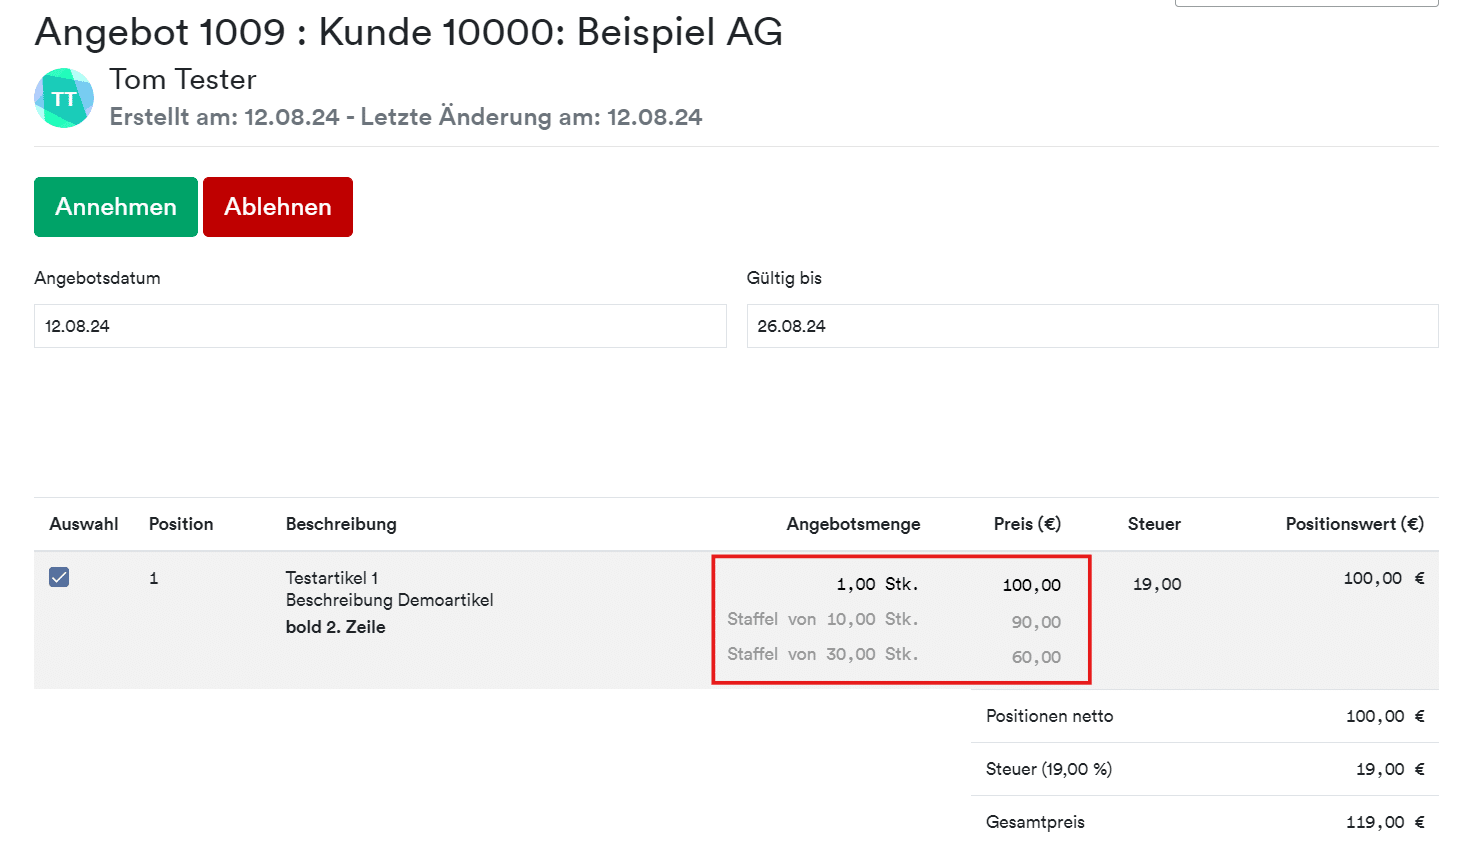Click the Positionswert (€) column header

click(1355, 524)
